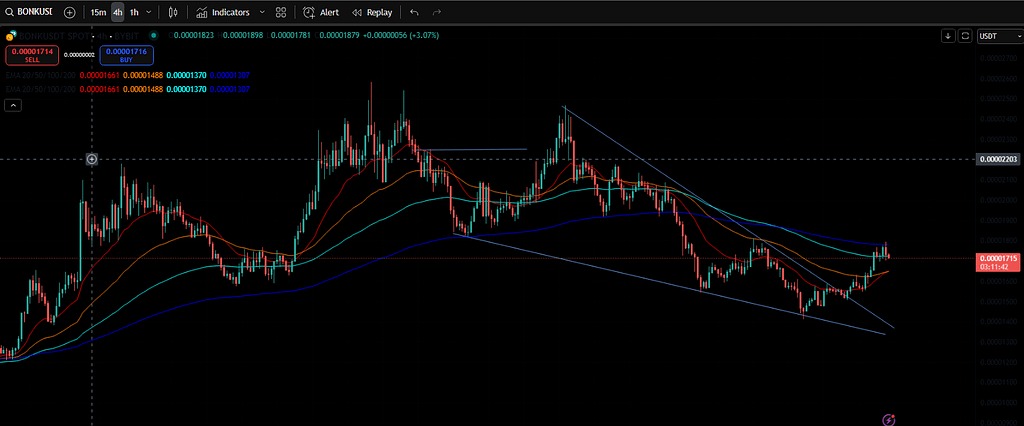Open the Indicators dialog
The width and height of the screenshot is (1024, 426).
pyautogui.click(x=223, y=12)
